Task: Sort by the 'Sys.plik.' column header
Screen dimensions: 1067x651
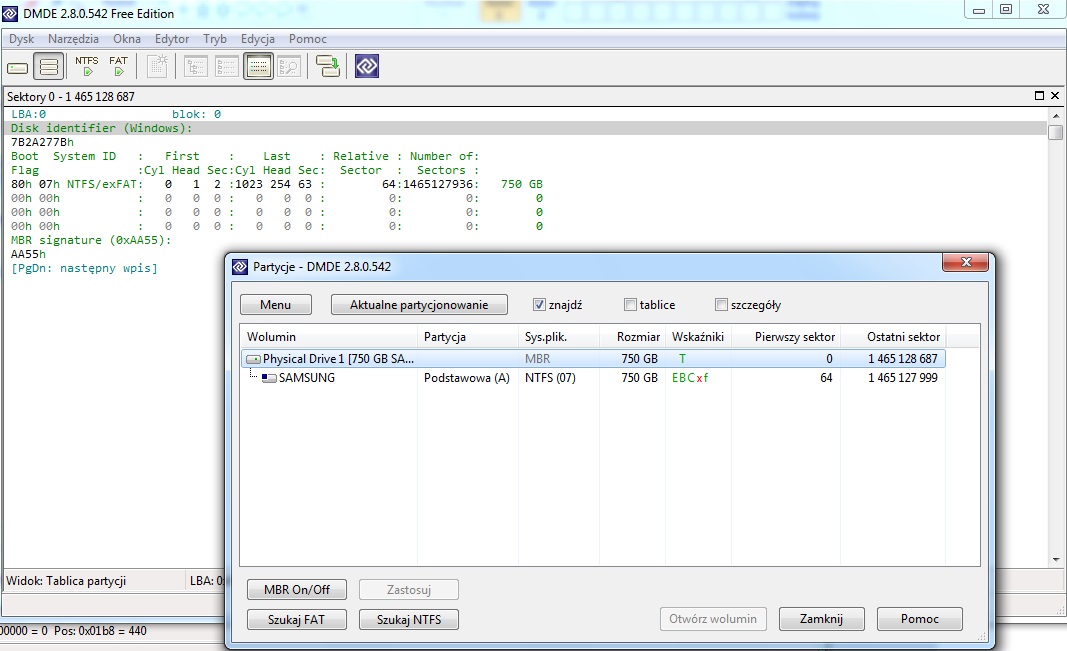Action: coord(559,337)
